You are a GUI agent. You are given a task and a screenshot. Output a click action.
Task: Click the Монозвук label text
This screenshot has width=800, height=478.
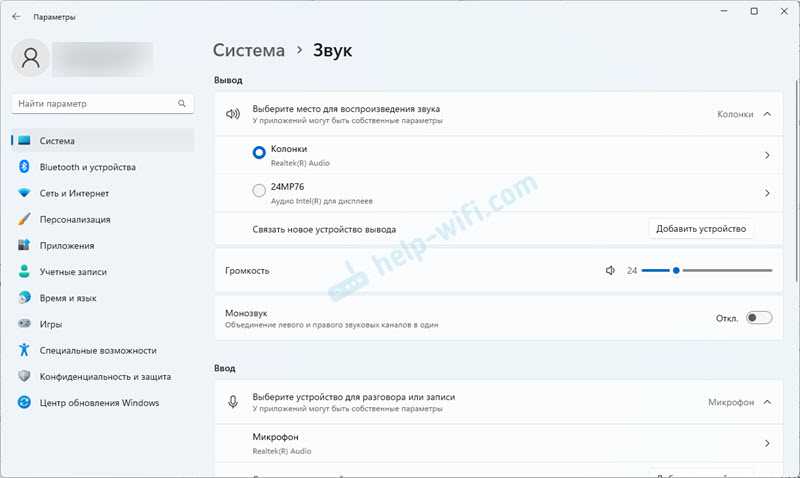(246, 313)
